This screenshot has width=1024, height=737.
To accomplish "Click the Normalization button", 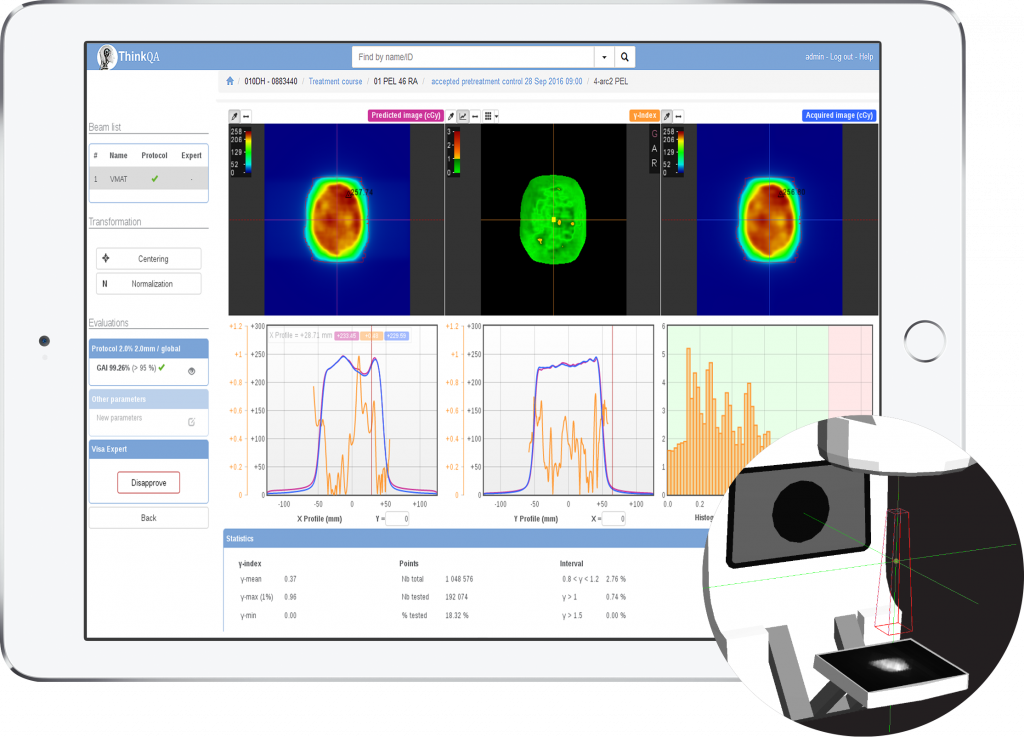I will (149, 284).
